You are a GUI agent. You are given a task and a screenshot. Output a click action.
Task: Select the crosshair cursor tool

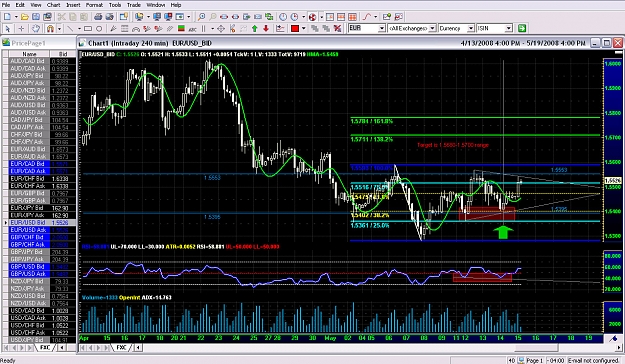pos(22,29)
